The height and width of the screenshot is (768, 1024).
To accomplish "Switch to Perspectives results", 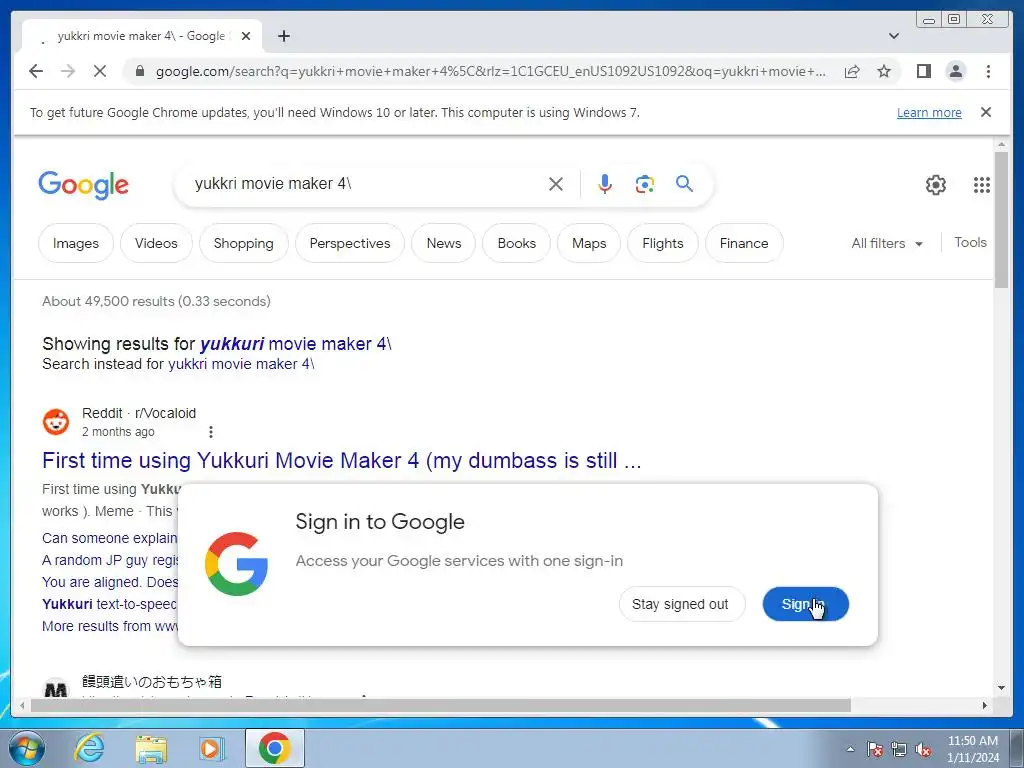I will 350,243.
